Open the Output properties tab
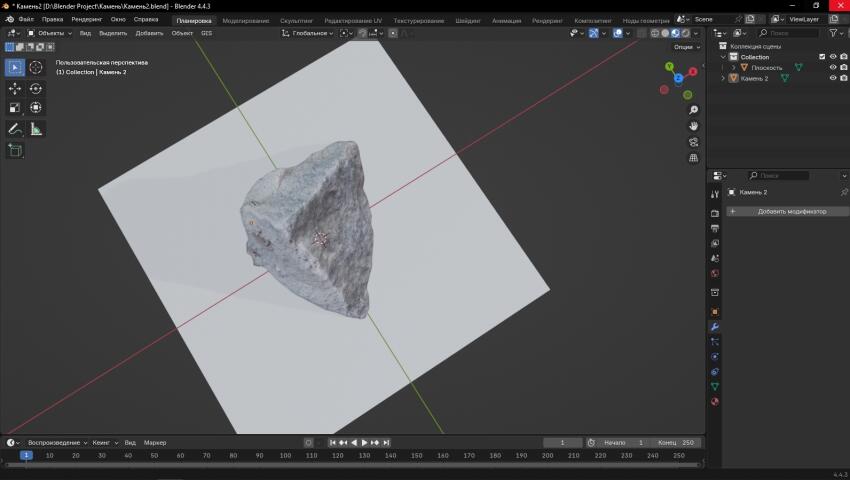 (714, 228)
